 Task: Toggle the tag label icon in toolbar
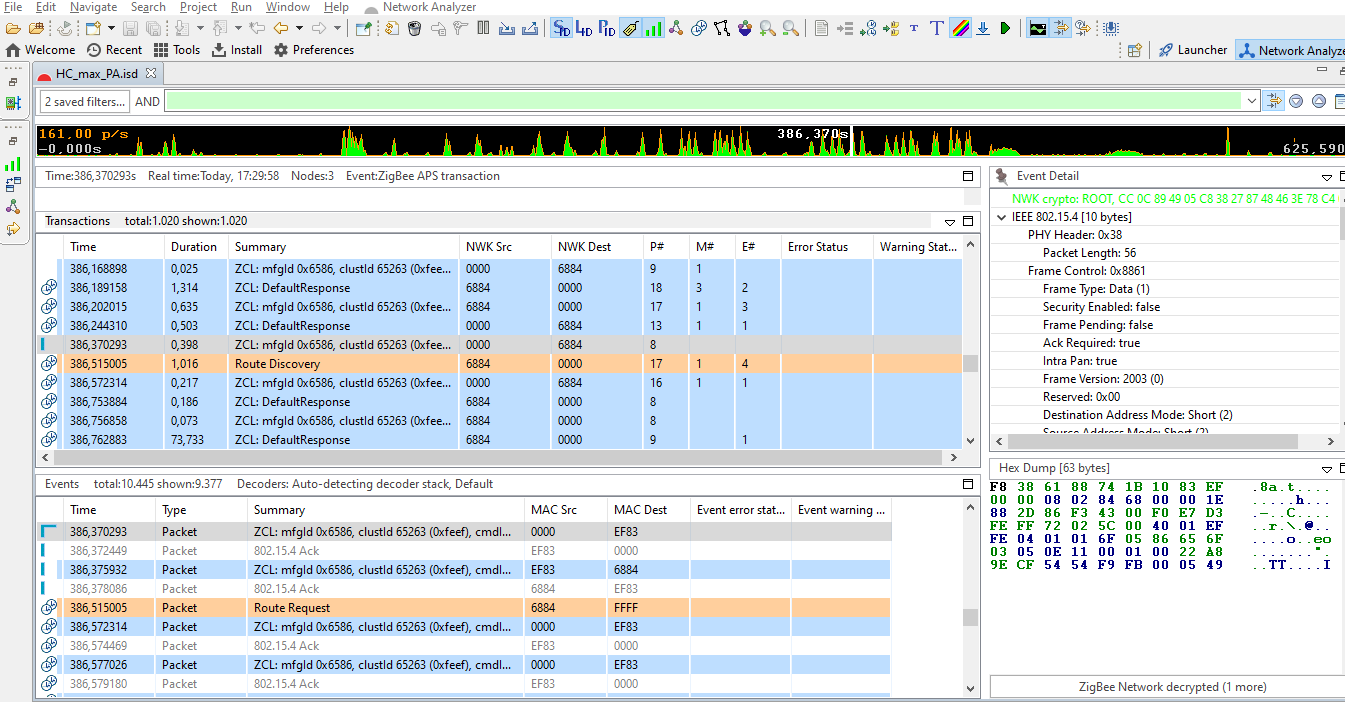pos(629,28)
